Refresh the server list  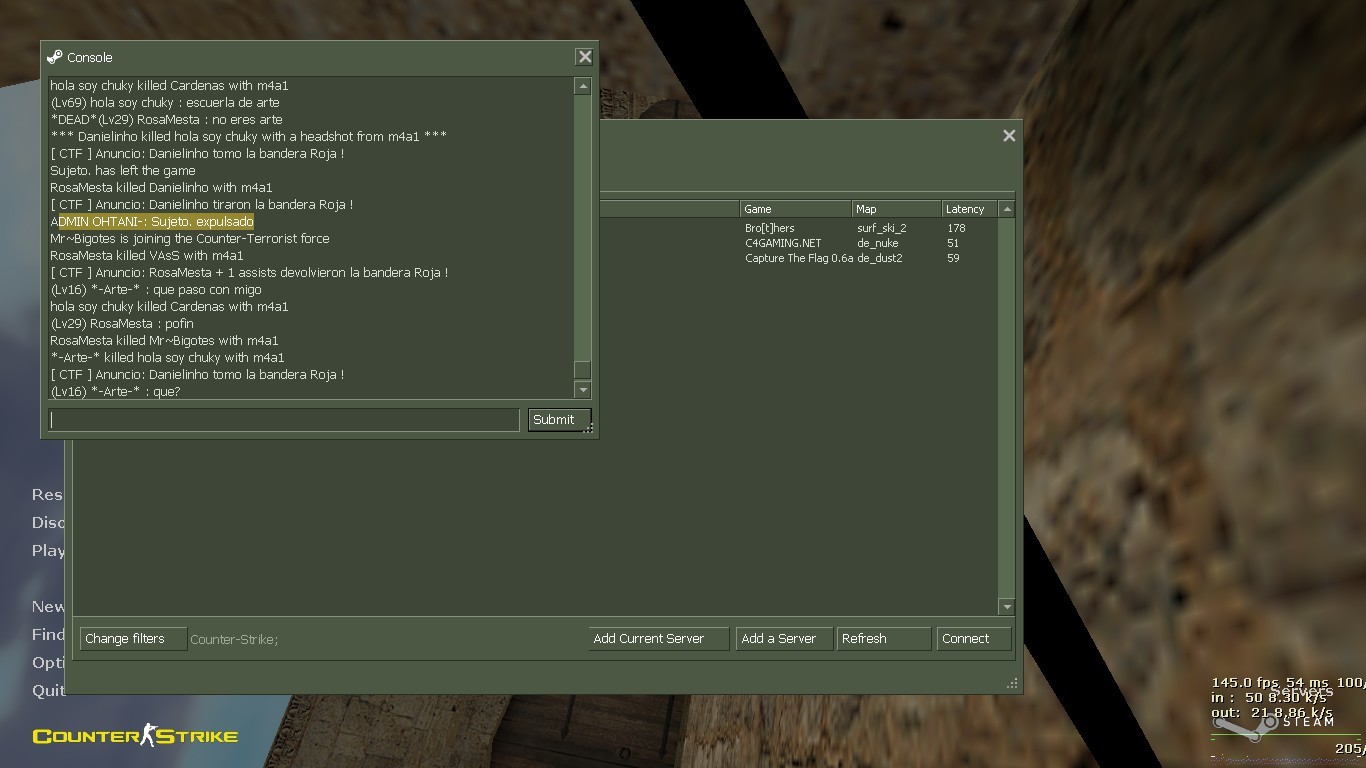pyautogui.click(x=883, y=639)
